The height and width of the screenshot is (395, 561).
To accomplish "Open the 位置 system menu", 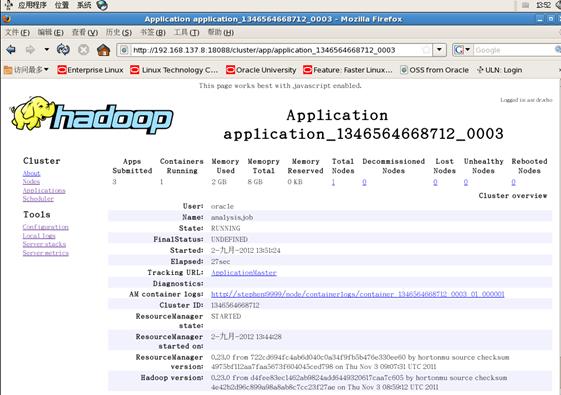I will [x=62, y=5].
